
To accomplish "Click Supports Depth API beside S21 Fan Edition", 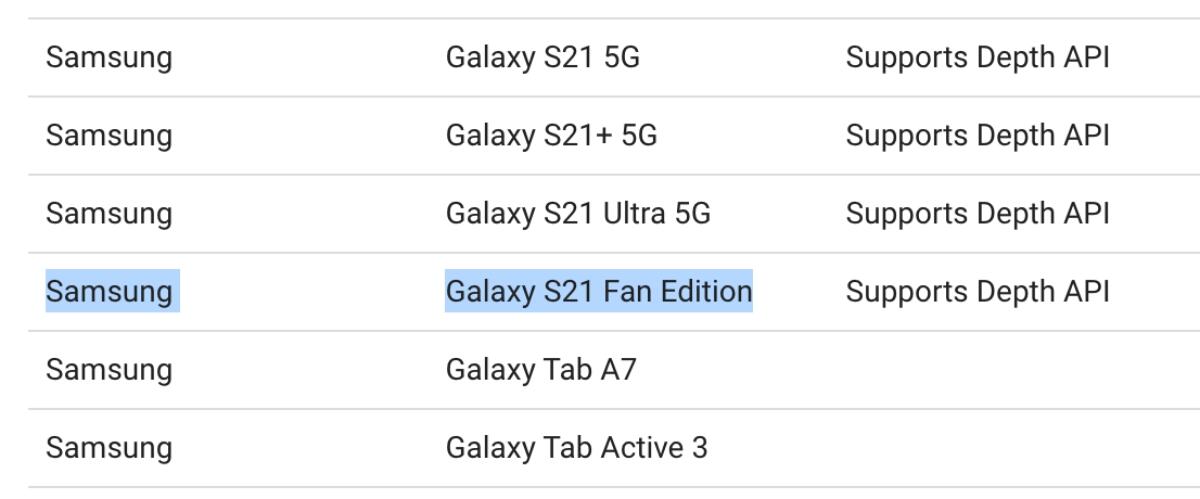I will [977, 292].
